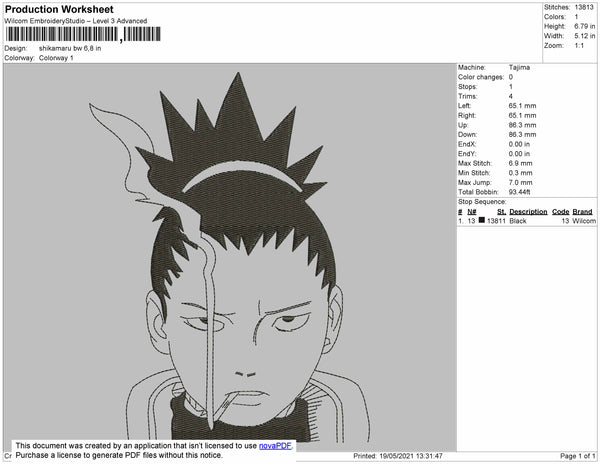Viewport: 600px width, 464px height.
Task: Select the 'Stop Sequence:' heading
Action: [482, 202]
